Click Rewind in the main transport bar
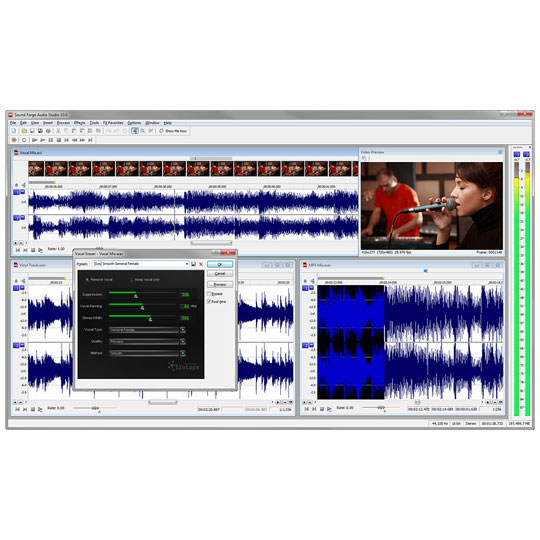 coord(74,140)
